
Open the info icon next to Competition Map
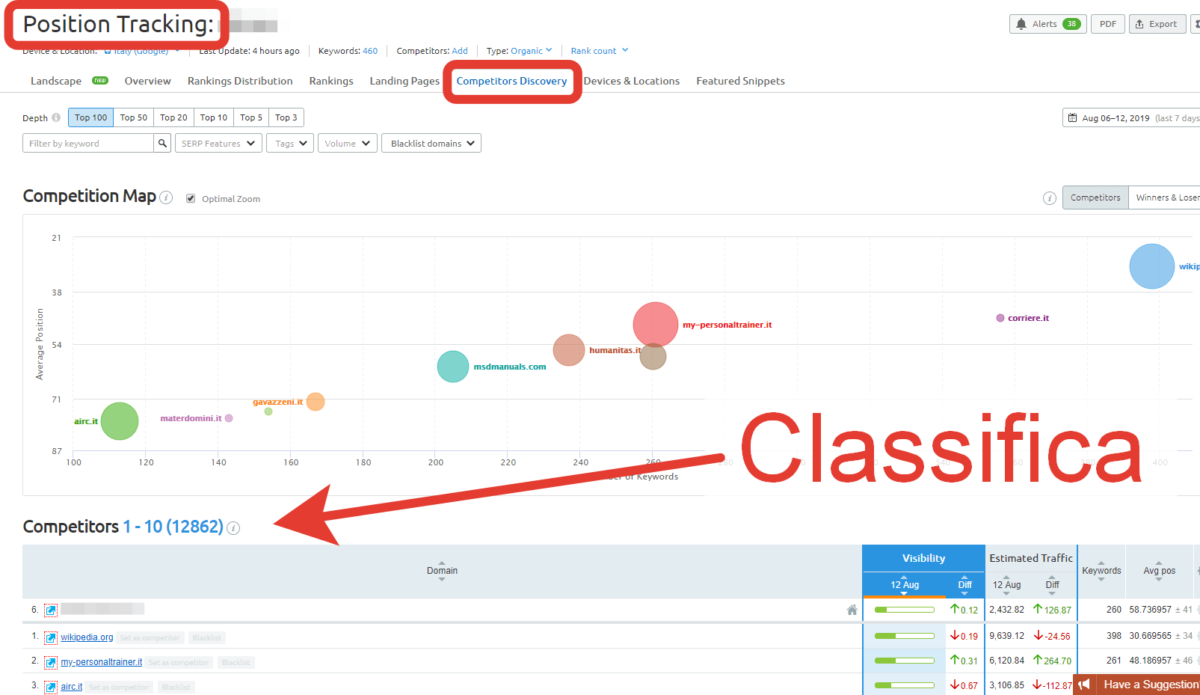(x=166, y=197)
